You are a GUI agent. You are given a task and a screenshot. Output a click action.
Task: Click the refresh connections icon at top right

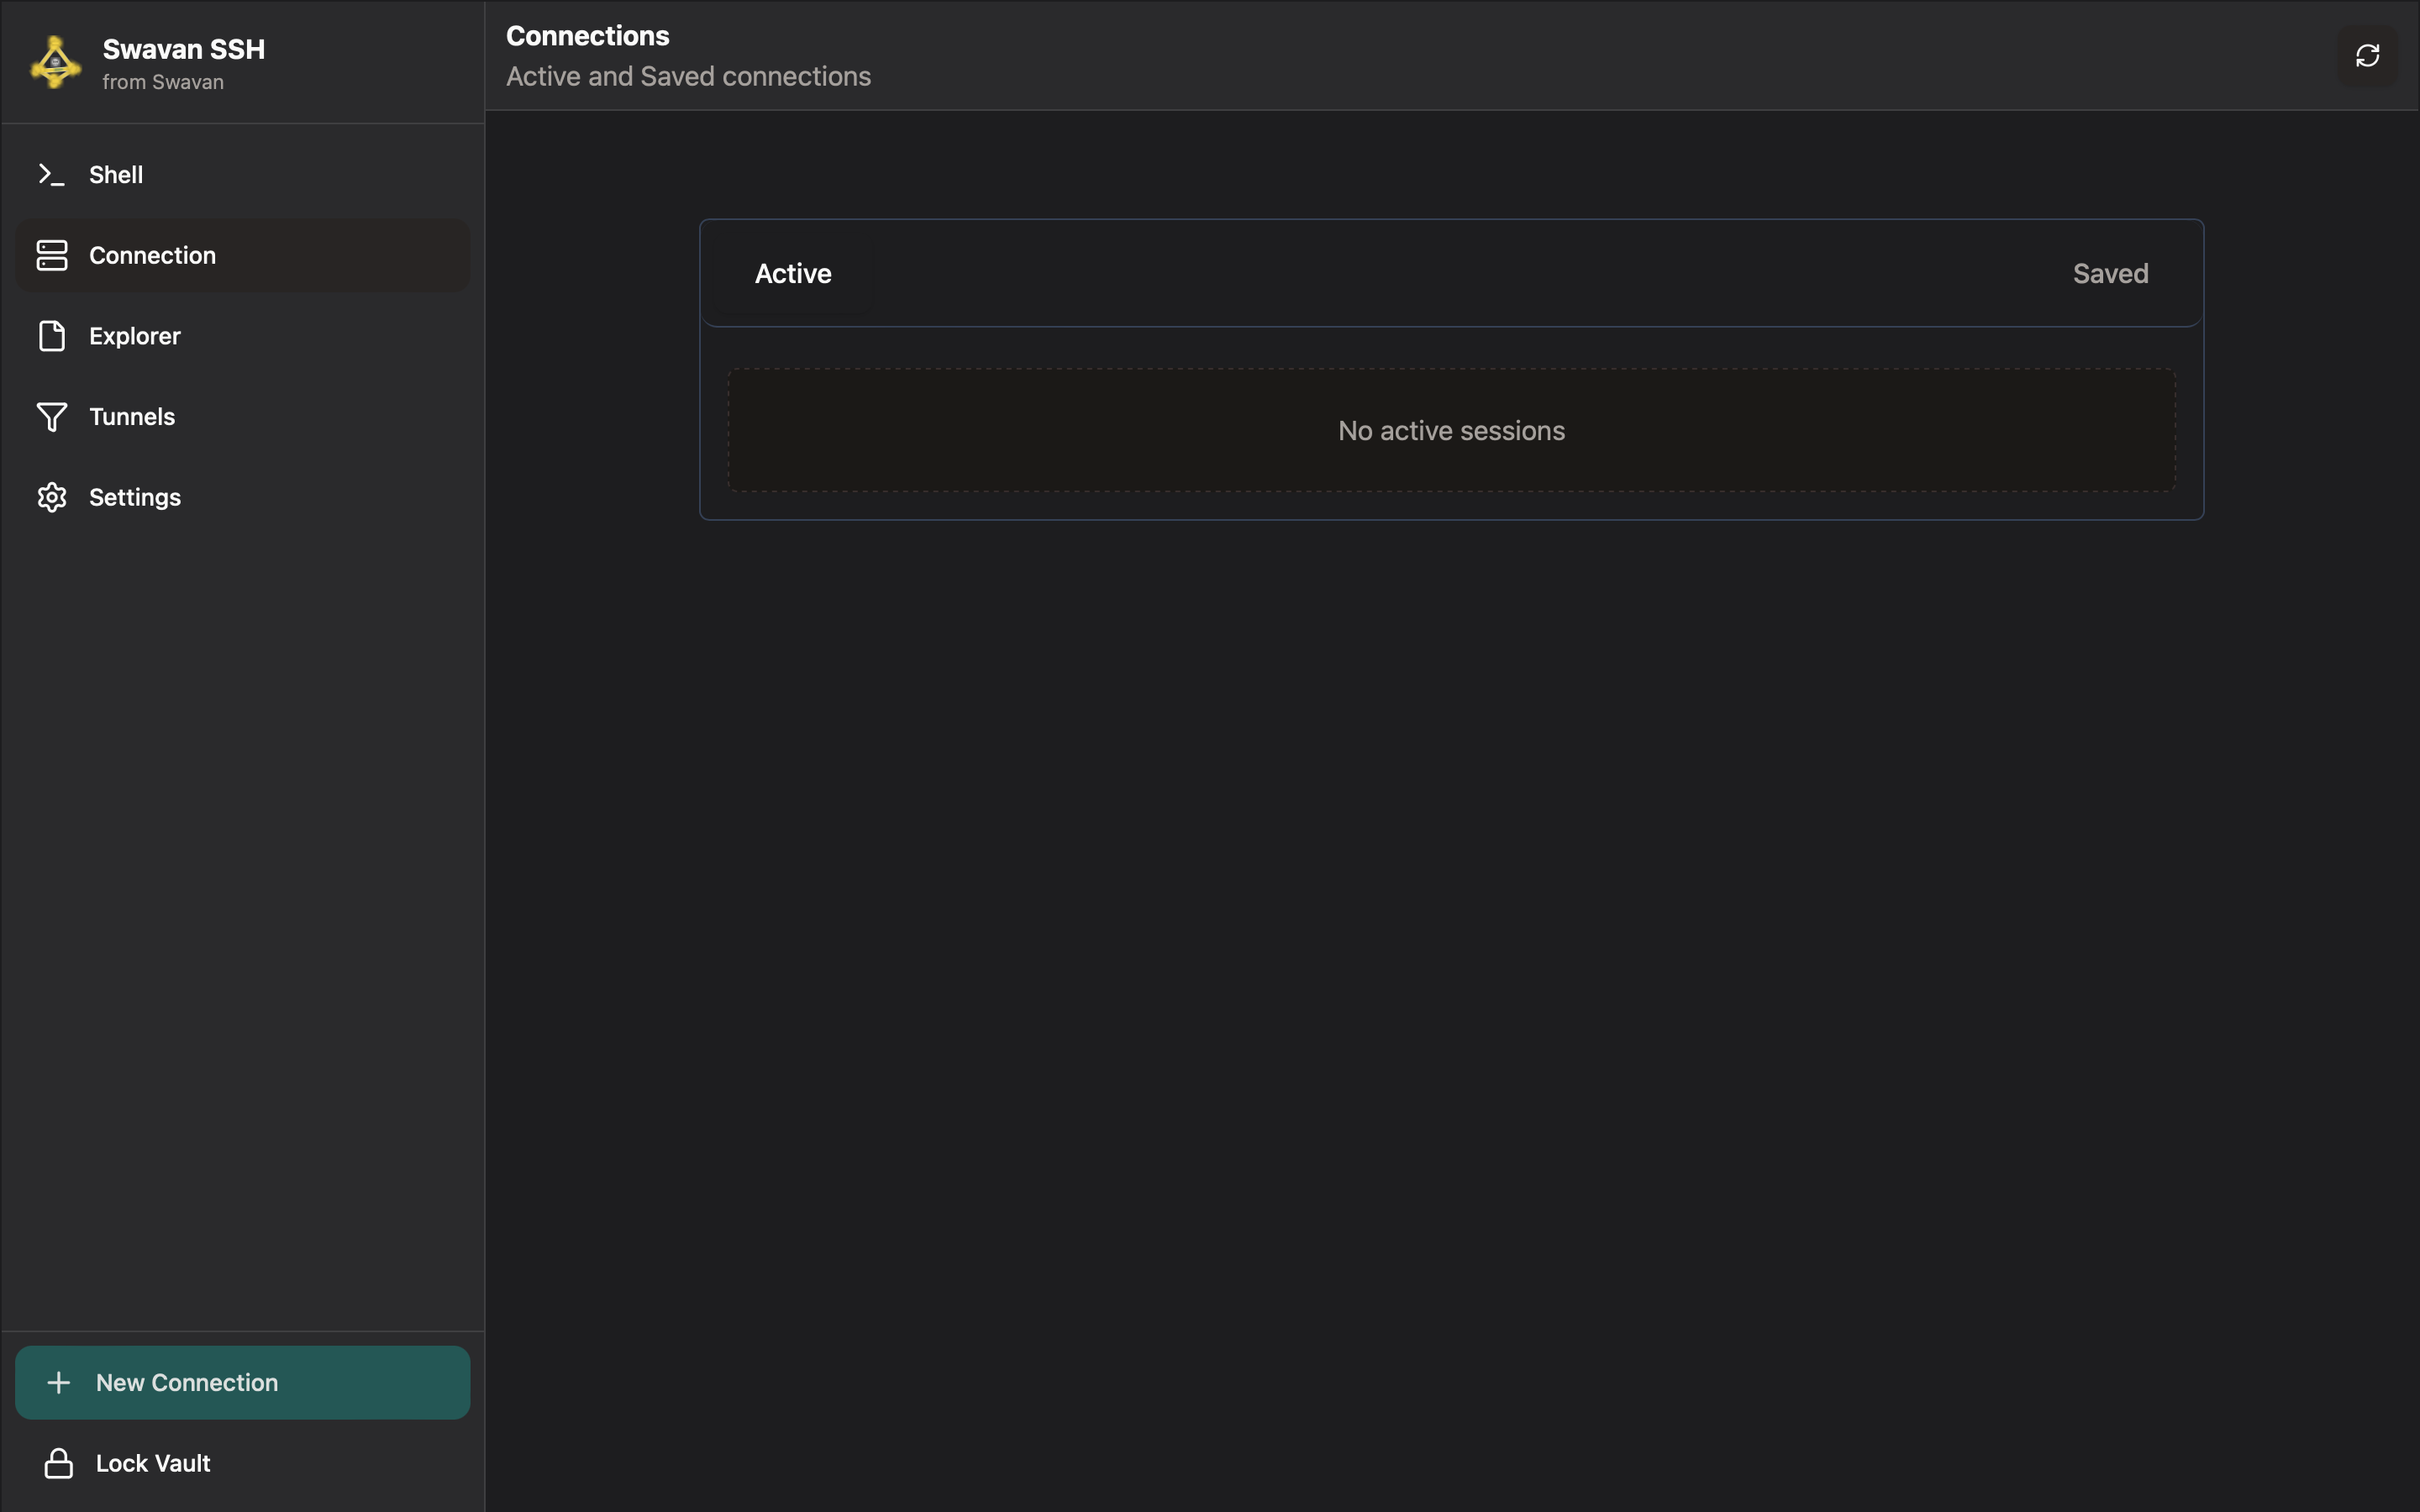2367,54
